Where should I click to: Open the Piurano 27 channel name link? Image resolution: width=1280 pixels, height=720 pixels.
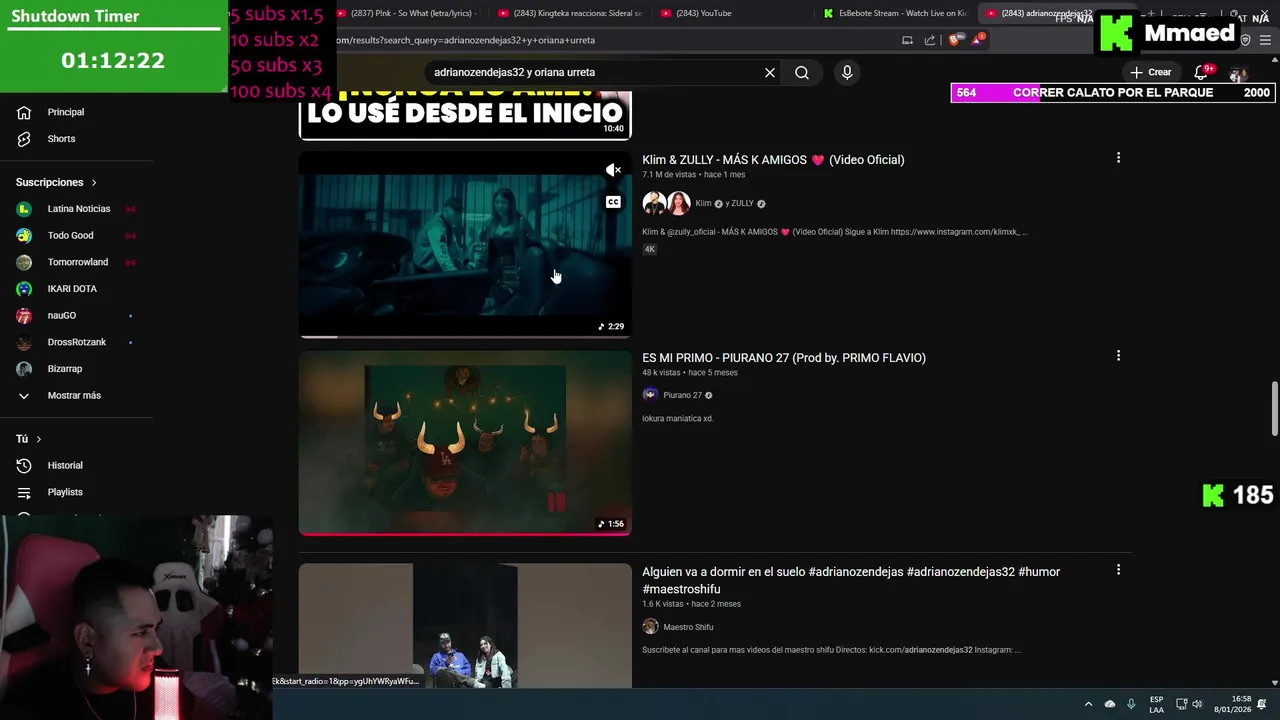click(x=682, y=395)
